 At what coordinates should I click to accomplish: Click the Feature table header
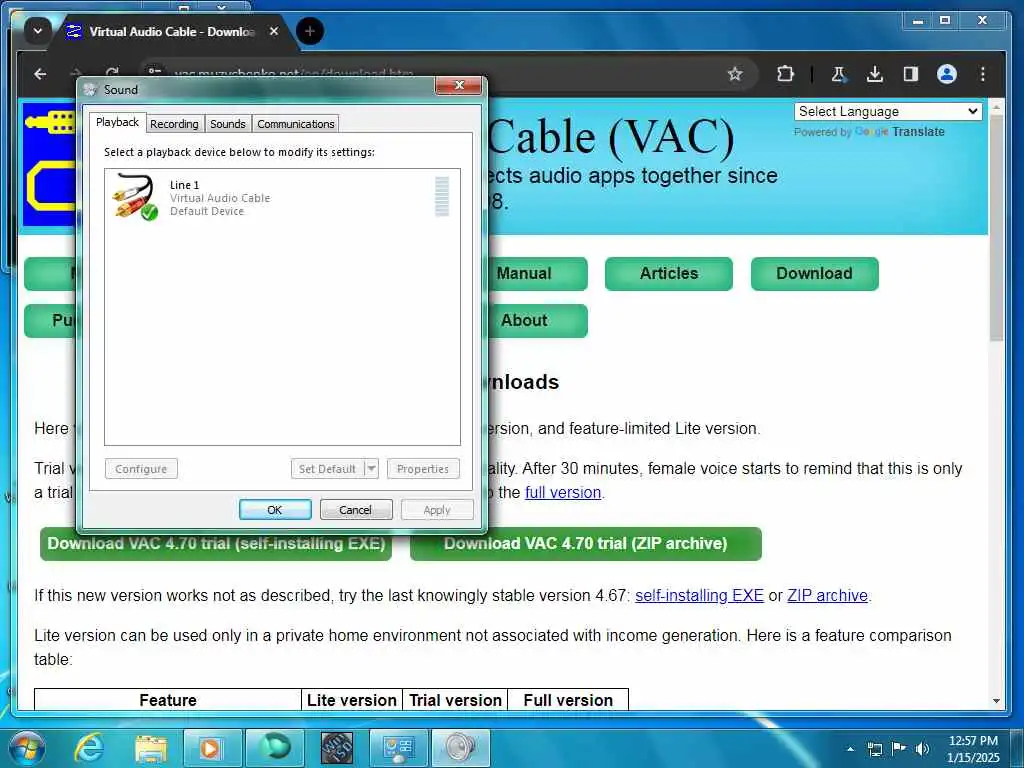click(168, 700)
